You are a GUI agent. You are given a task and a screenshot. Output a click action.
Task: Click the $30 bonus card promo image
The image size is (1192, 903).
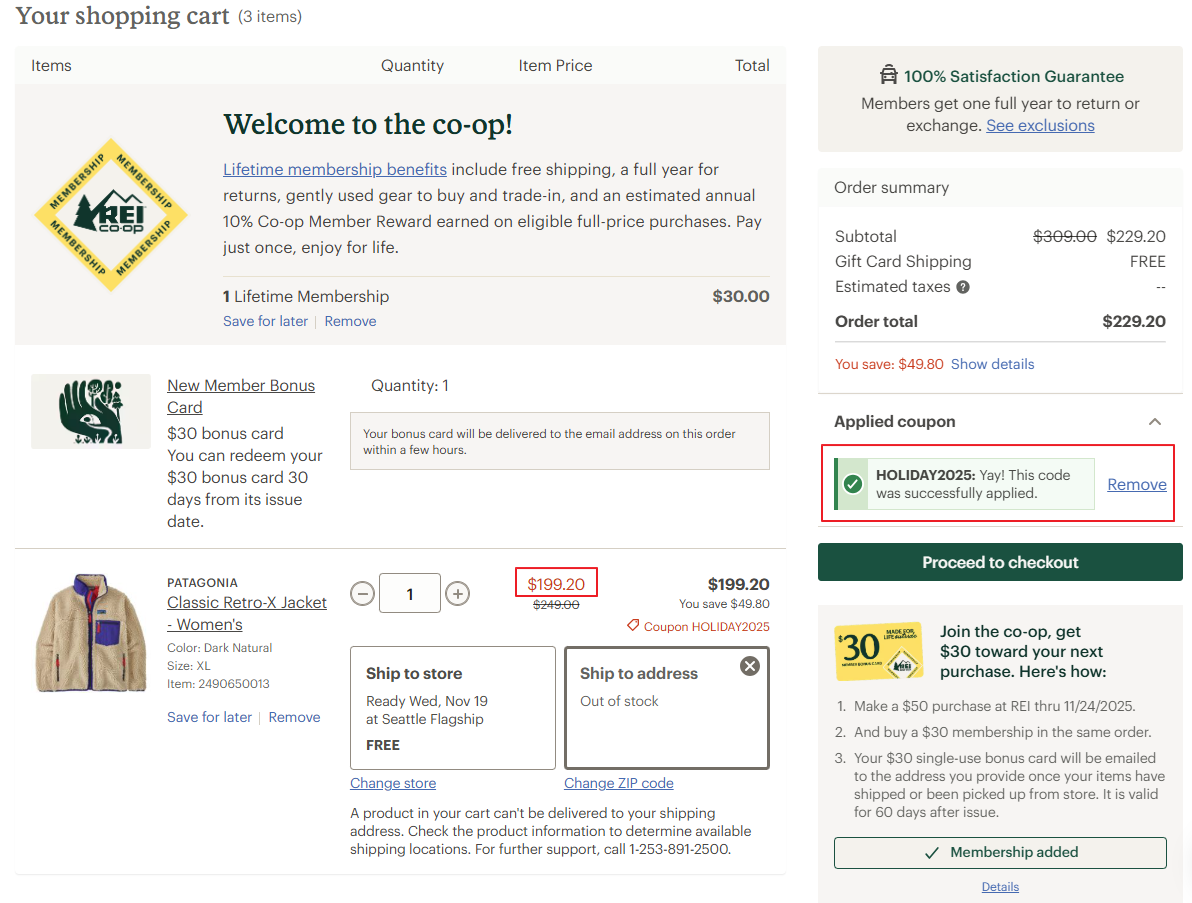877,652
